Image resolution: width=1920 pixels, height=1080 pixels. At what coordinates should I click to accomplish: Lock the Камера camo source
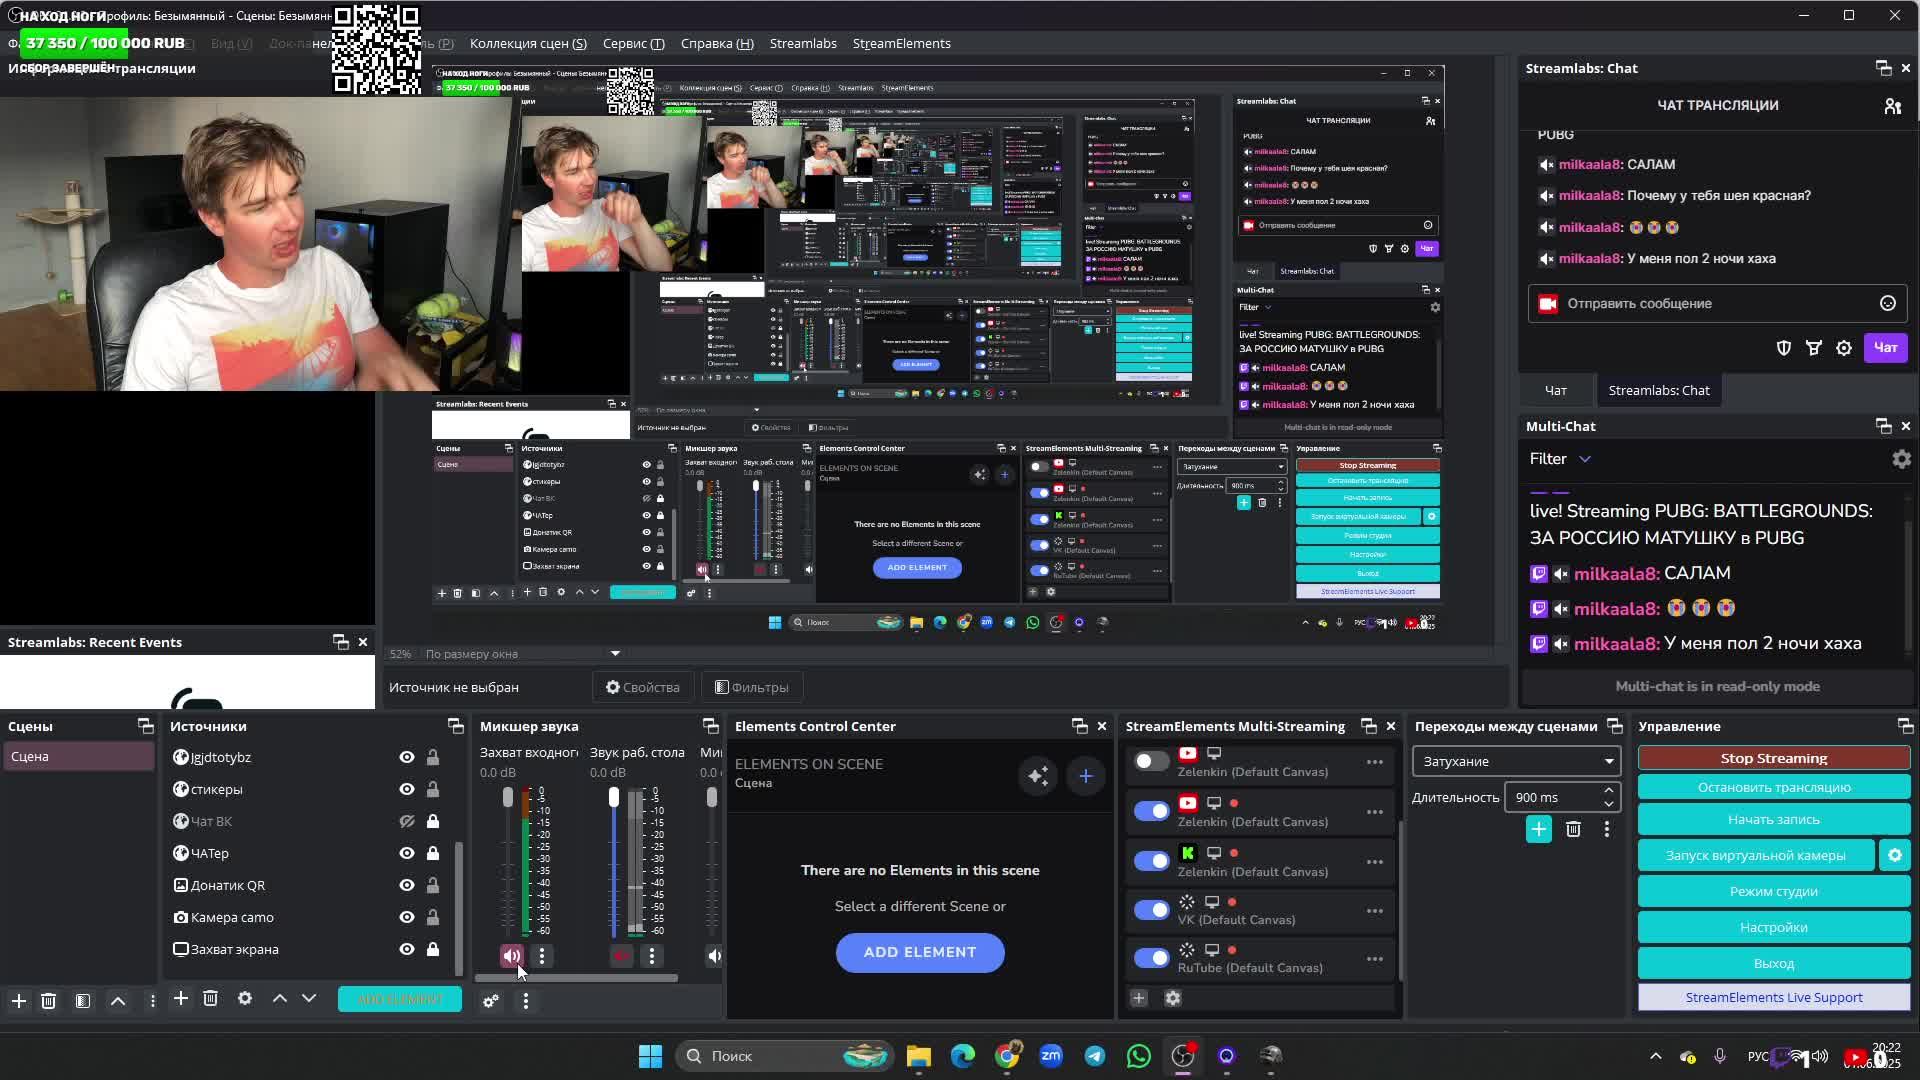point(433,917)
